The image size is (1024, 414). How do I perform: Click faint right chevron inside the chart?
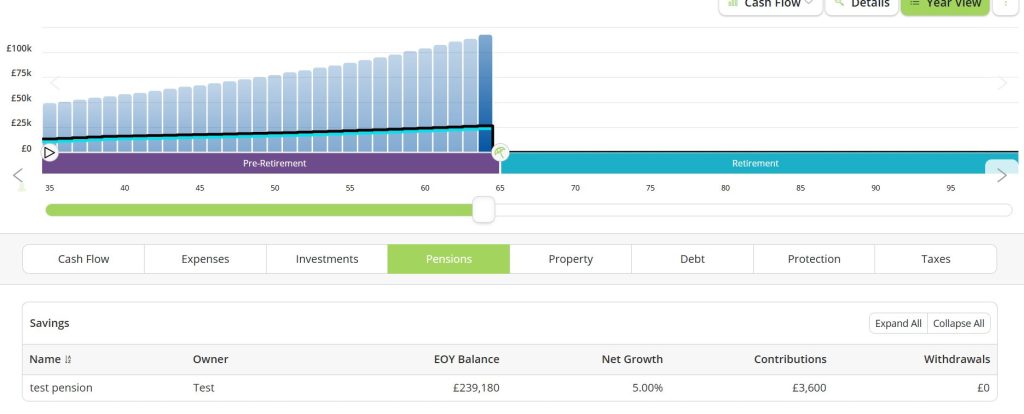click(1004, 83)
